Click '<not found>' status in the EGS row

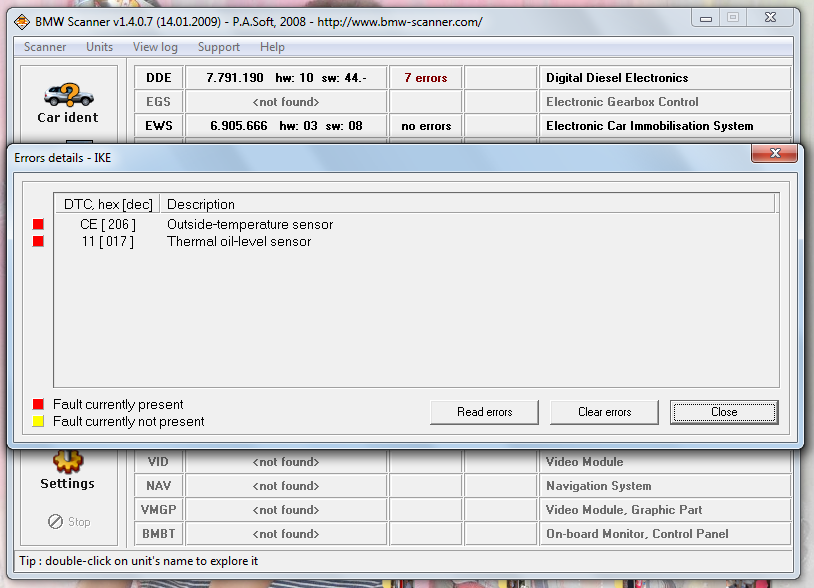click(286, 102)
